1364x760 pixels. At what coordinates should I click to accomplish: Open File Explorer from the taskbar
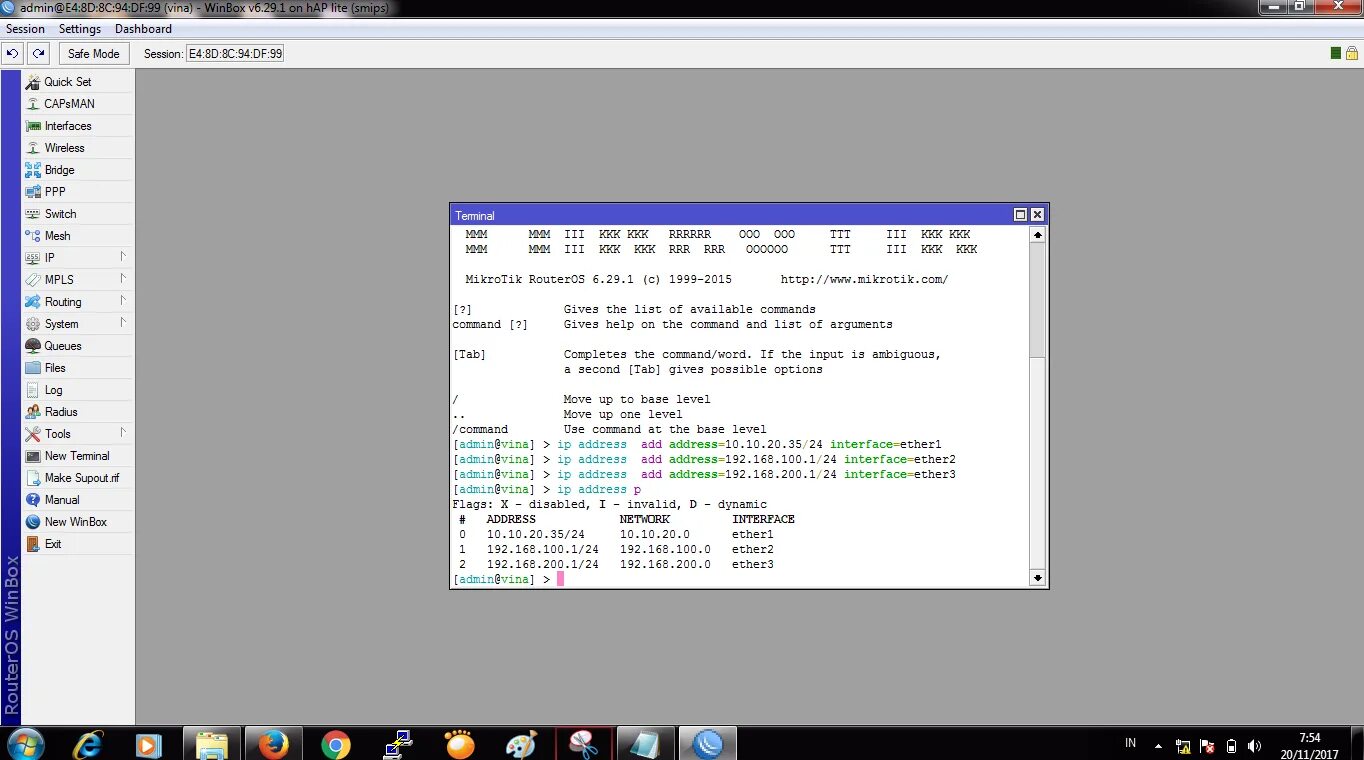(x=212, y=744)
